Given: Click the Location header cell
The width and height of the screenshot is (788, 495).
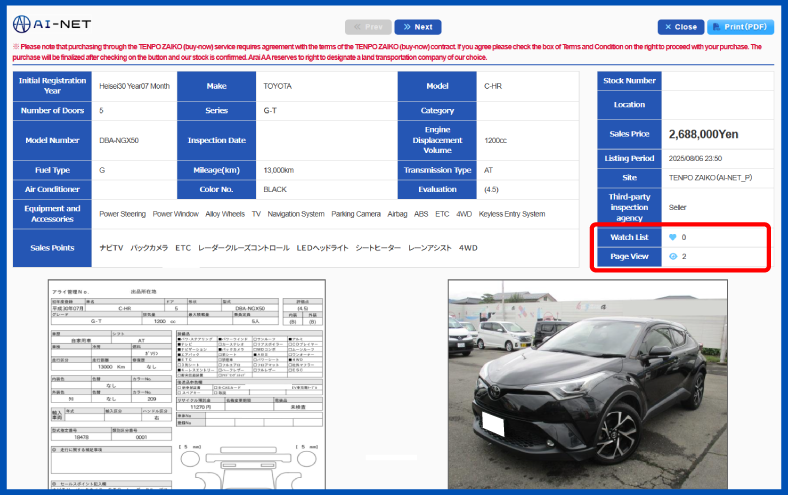Looking at the screenshot, I should pos(629,105).
